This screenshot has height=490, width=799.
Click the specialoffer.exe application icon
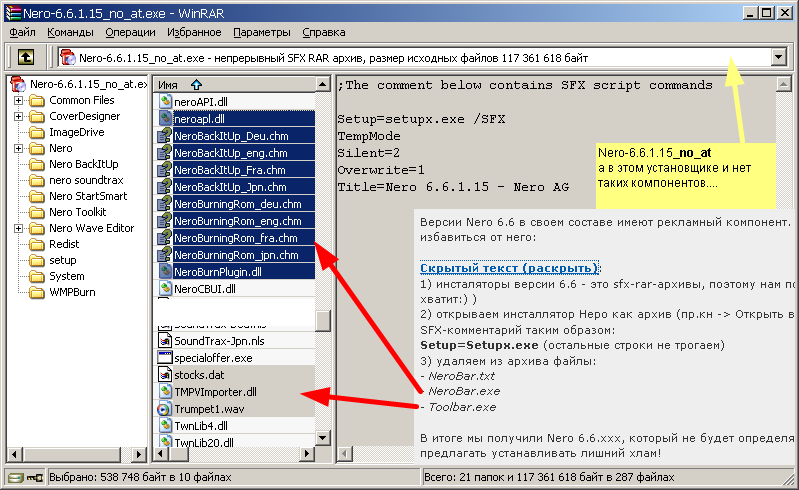[x=165, y=358]
